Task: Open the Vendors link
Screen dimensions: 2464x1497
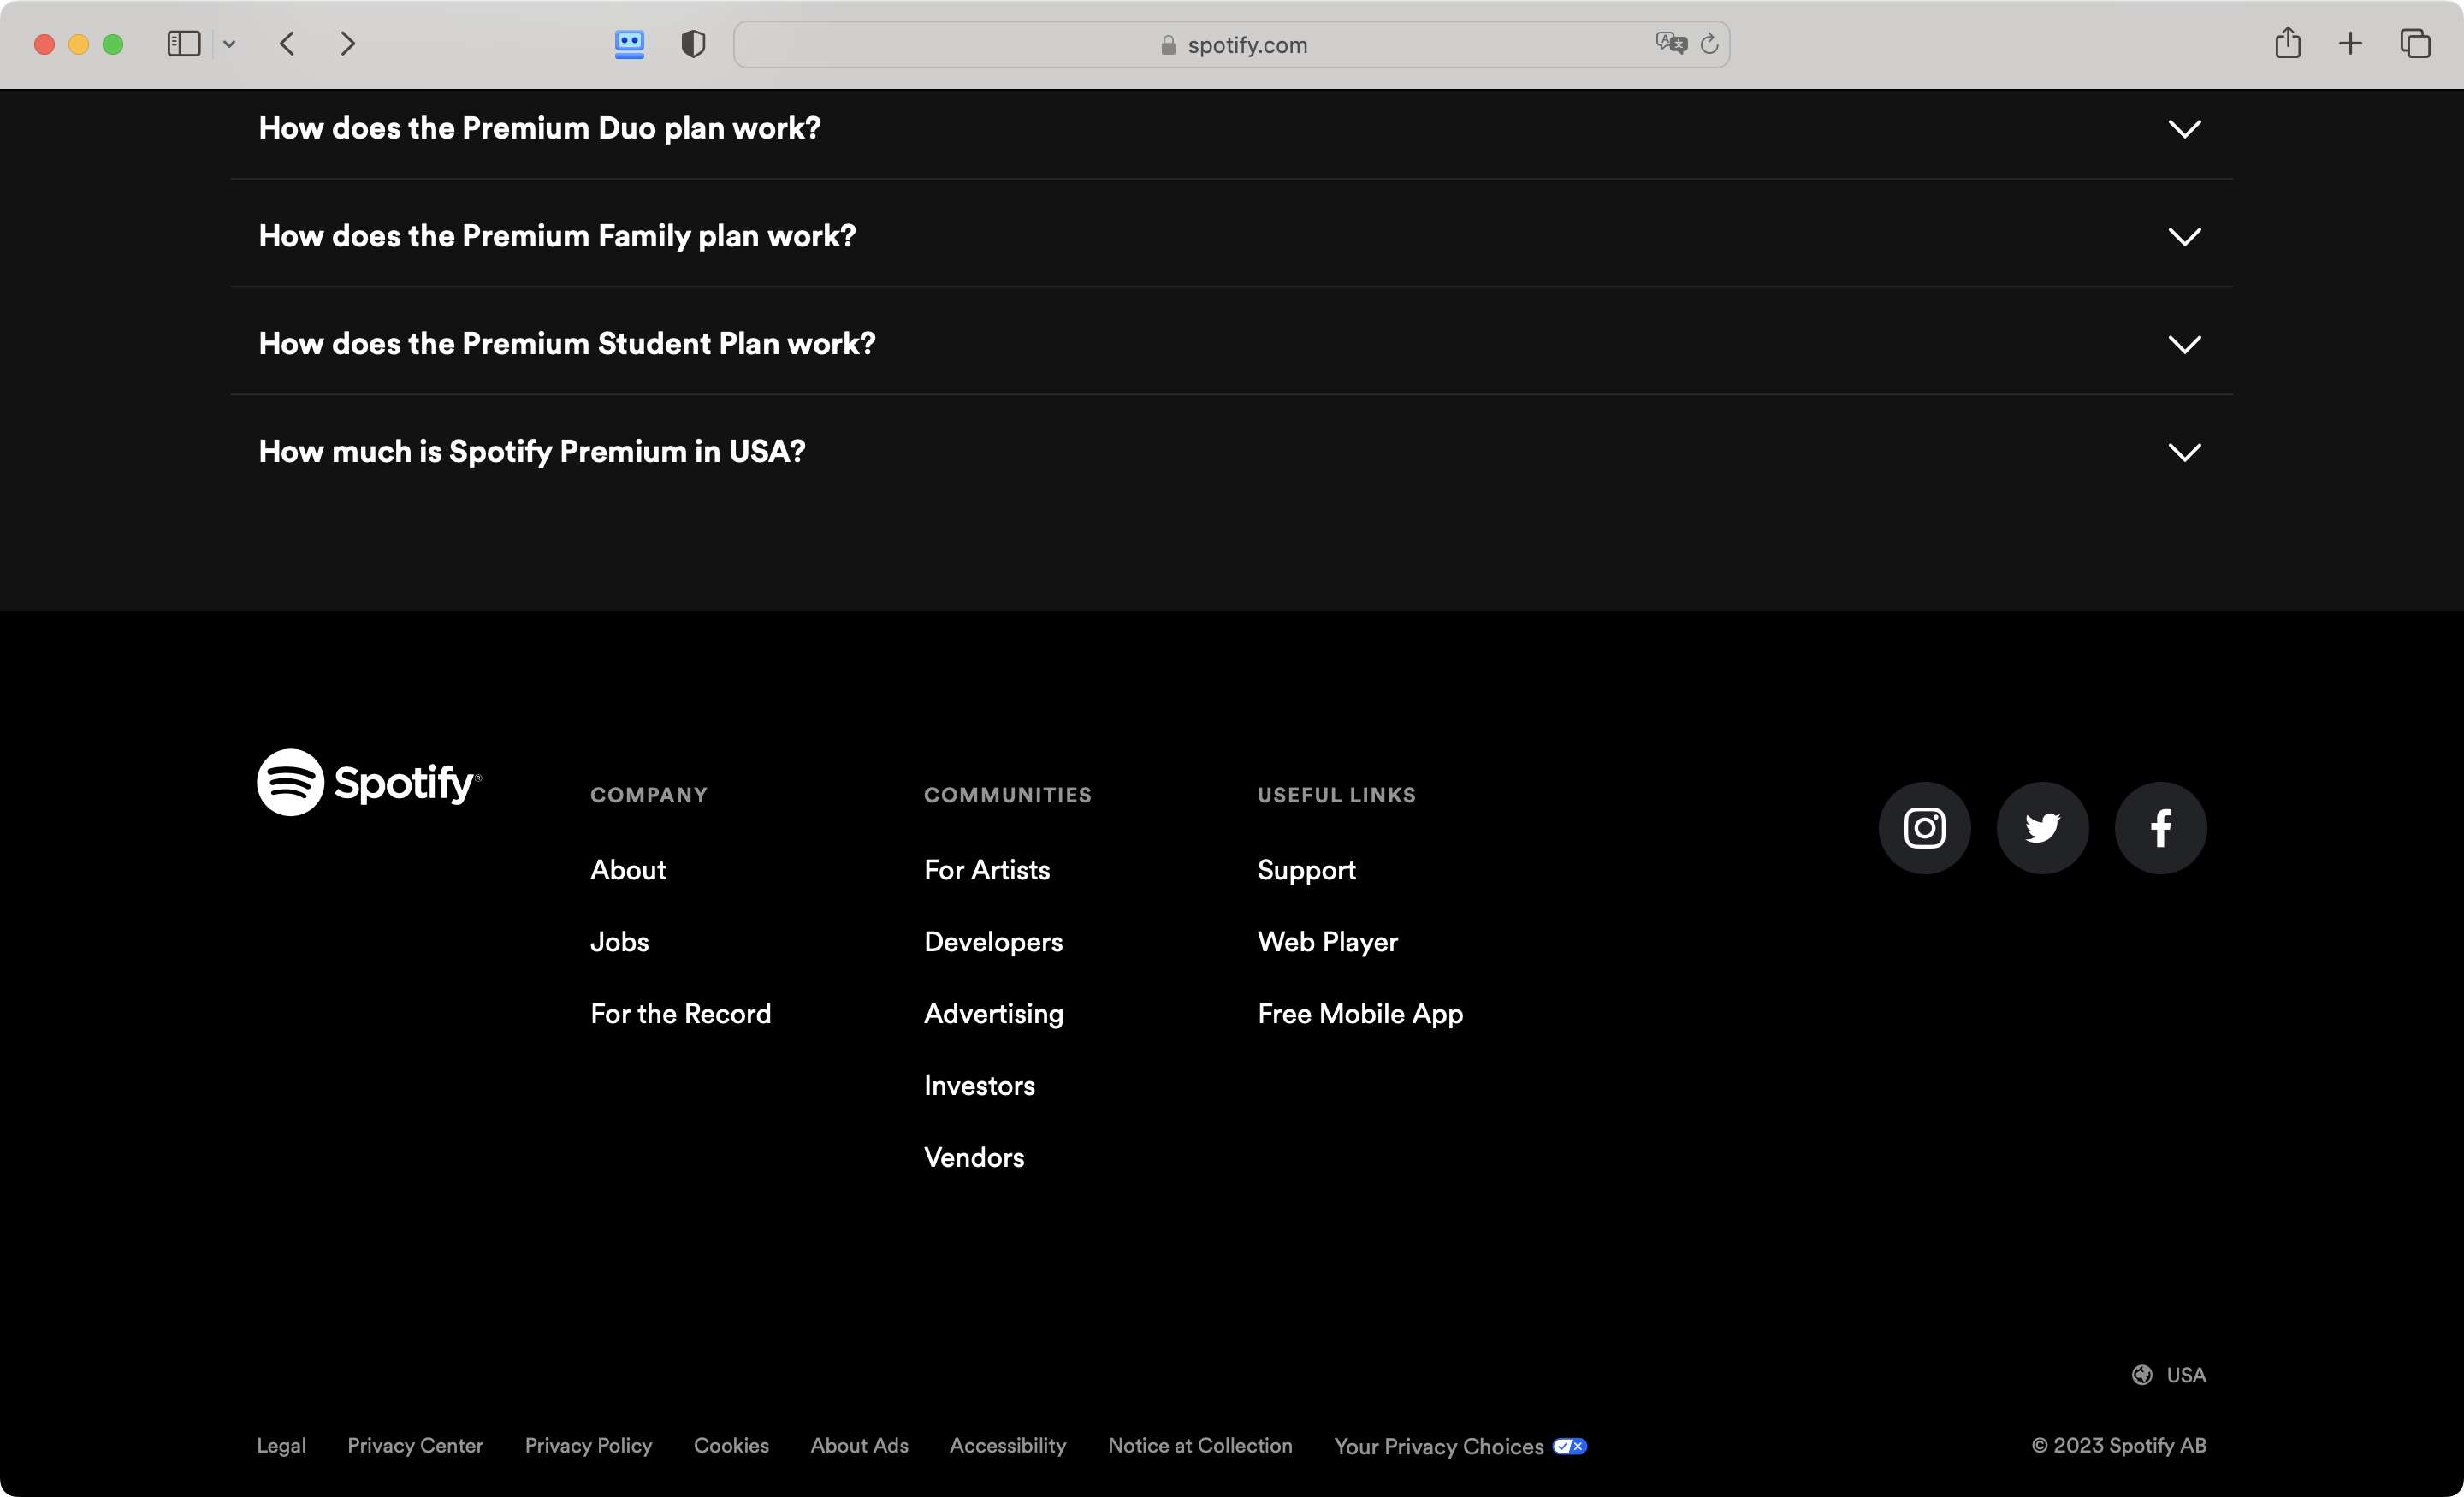Action: pos(974,1158)
